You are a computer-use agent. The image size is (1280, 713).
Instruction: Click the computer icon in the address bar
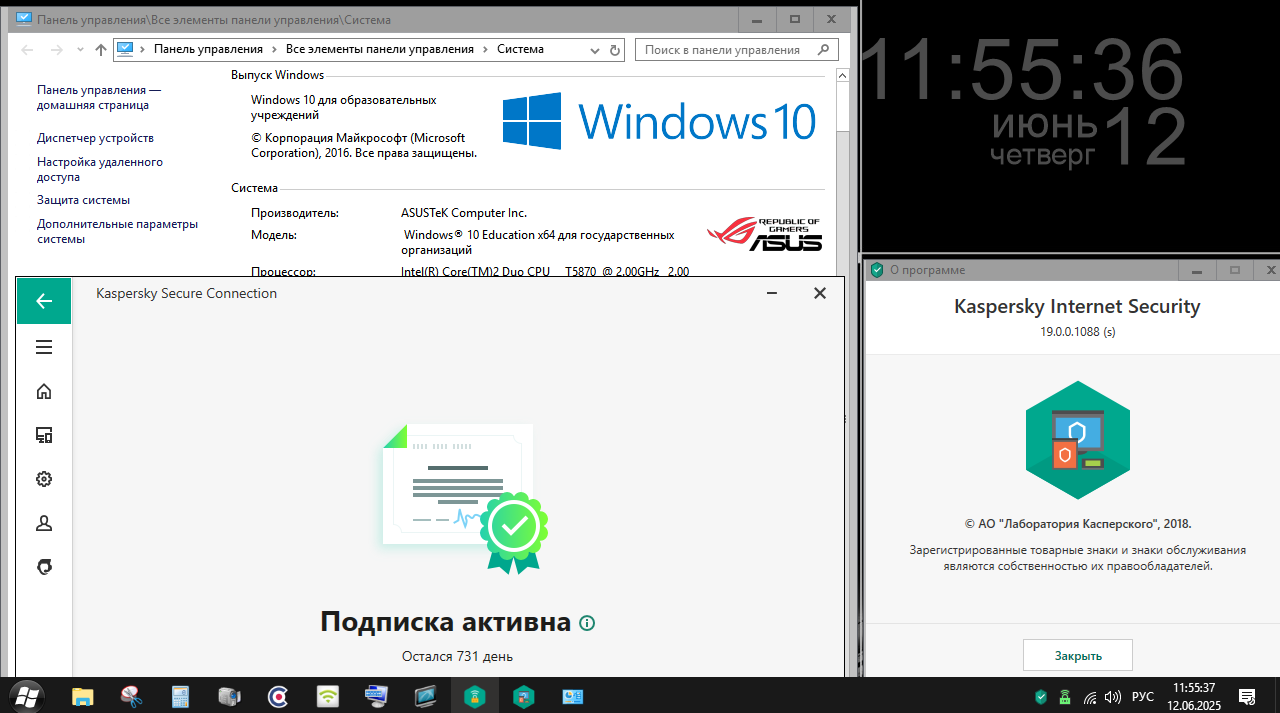click(125, 49)
